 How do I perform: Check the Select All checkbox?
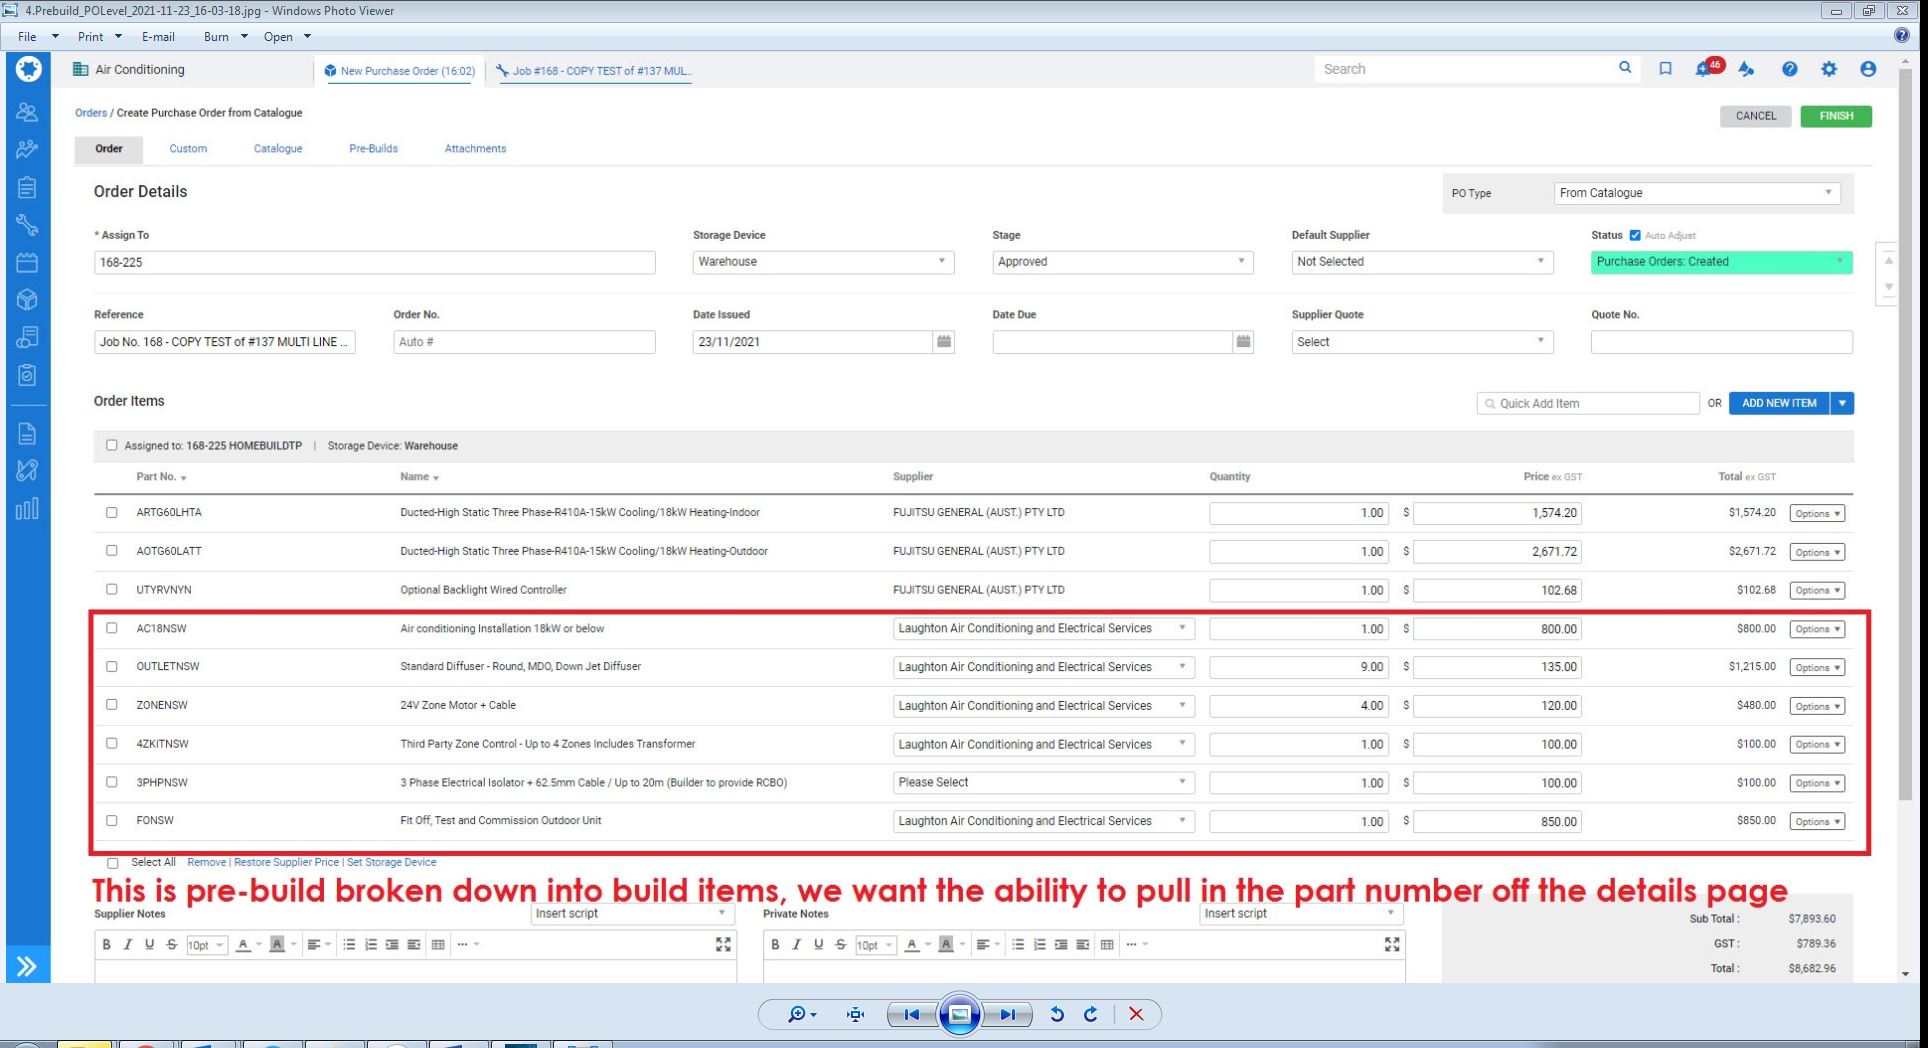(x=113, y=863)
